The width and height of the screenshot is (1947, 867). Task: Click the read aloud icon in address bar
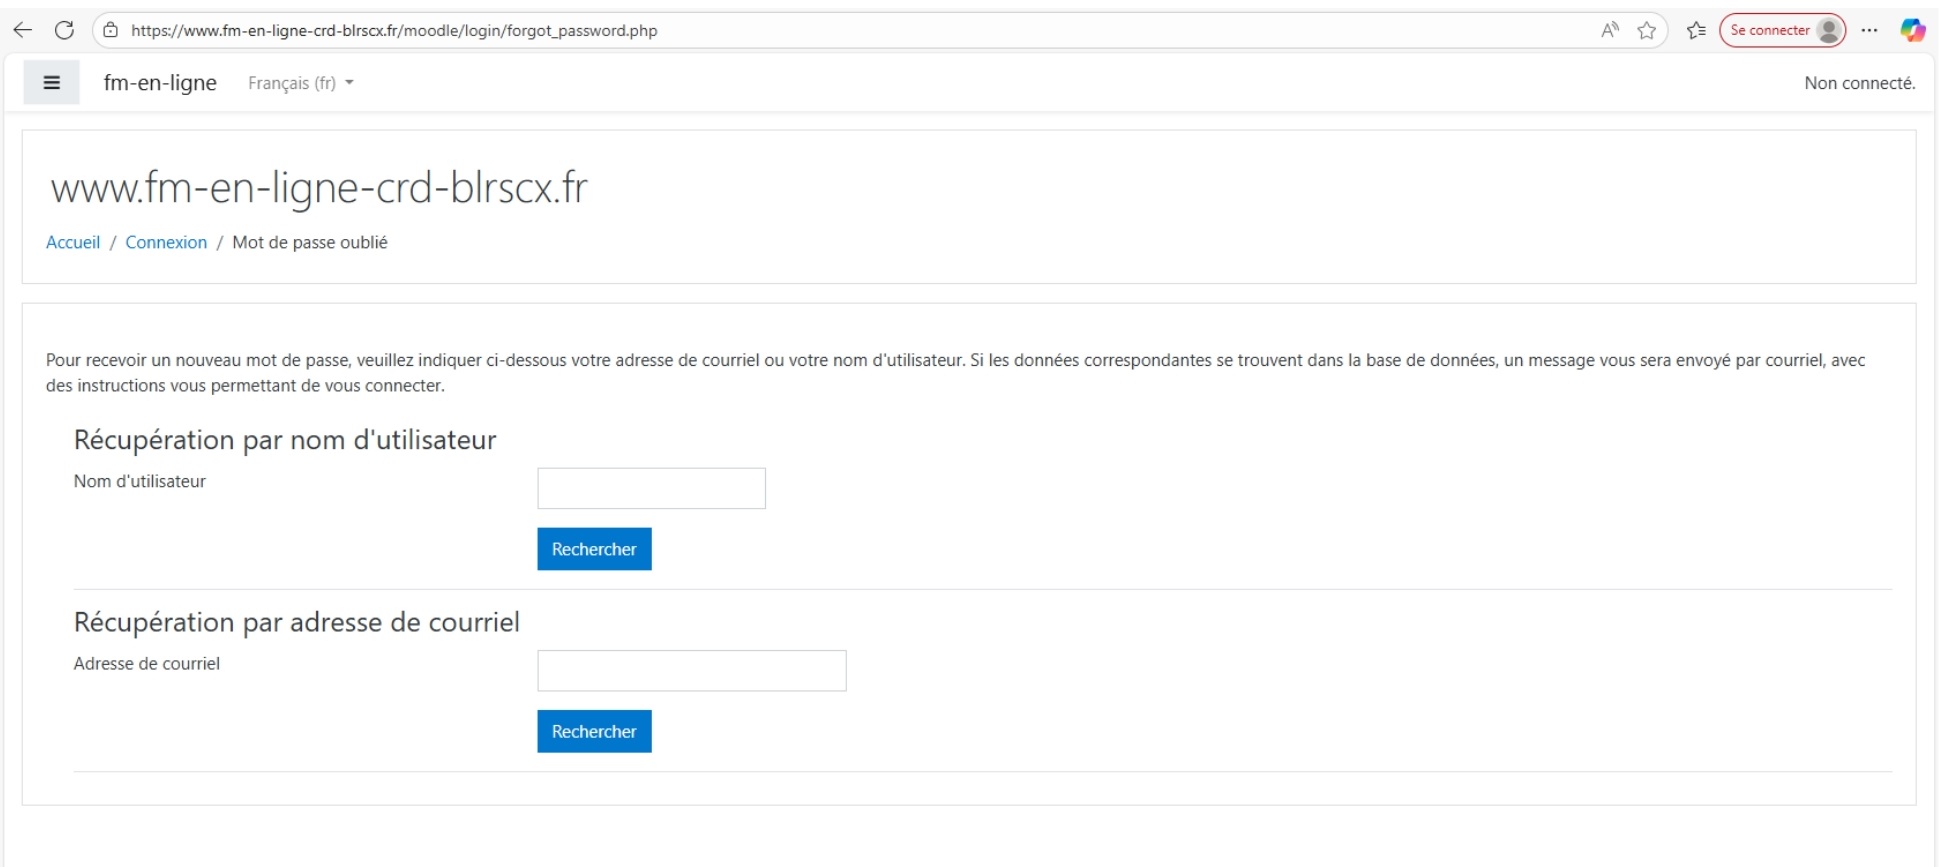point(1609,30)
